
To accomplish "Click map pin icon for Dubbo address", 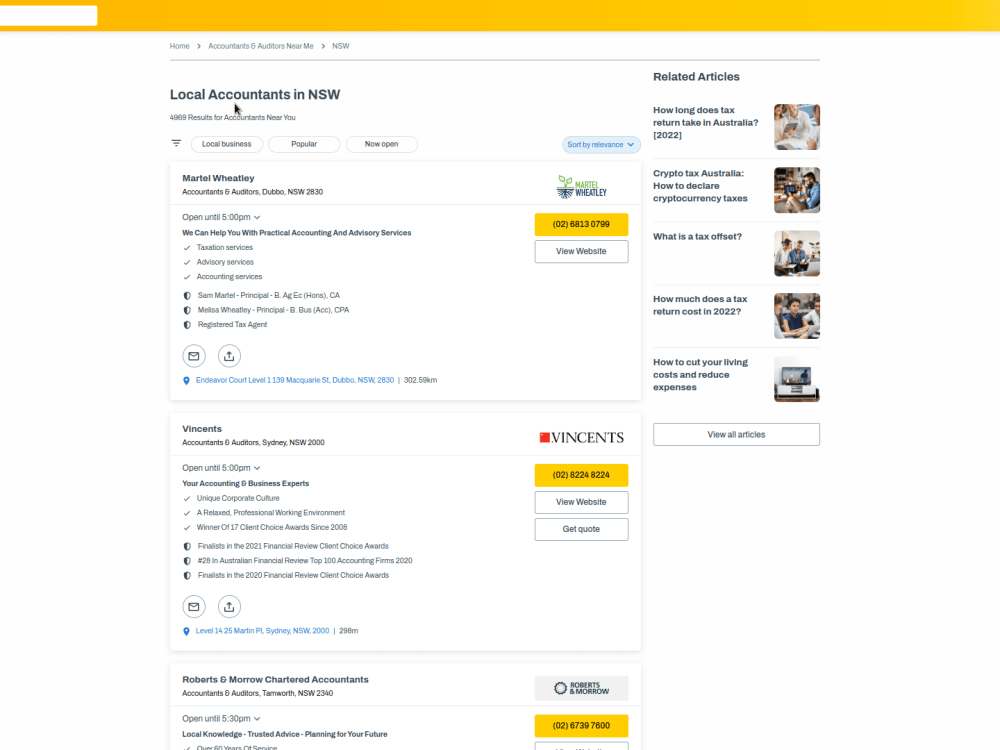I will pyautogui.click(x=186, y=381).
